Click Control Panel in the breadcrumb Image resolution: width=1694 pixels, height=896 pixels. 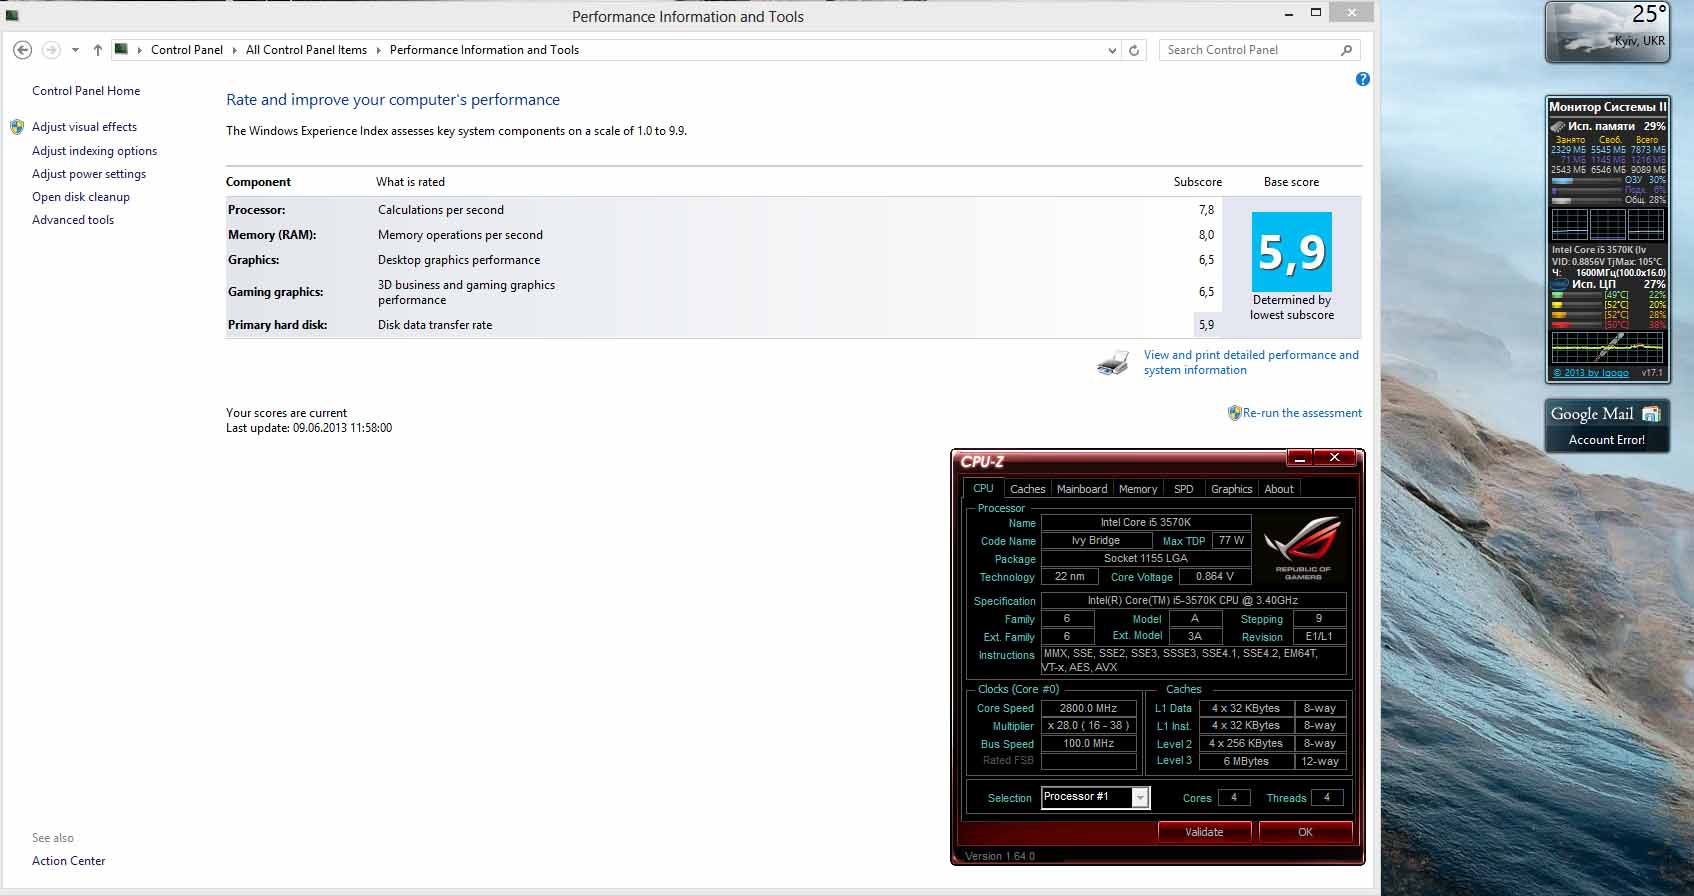tap(187, 50)
